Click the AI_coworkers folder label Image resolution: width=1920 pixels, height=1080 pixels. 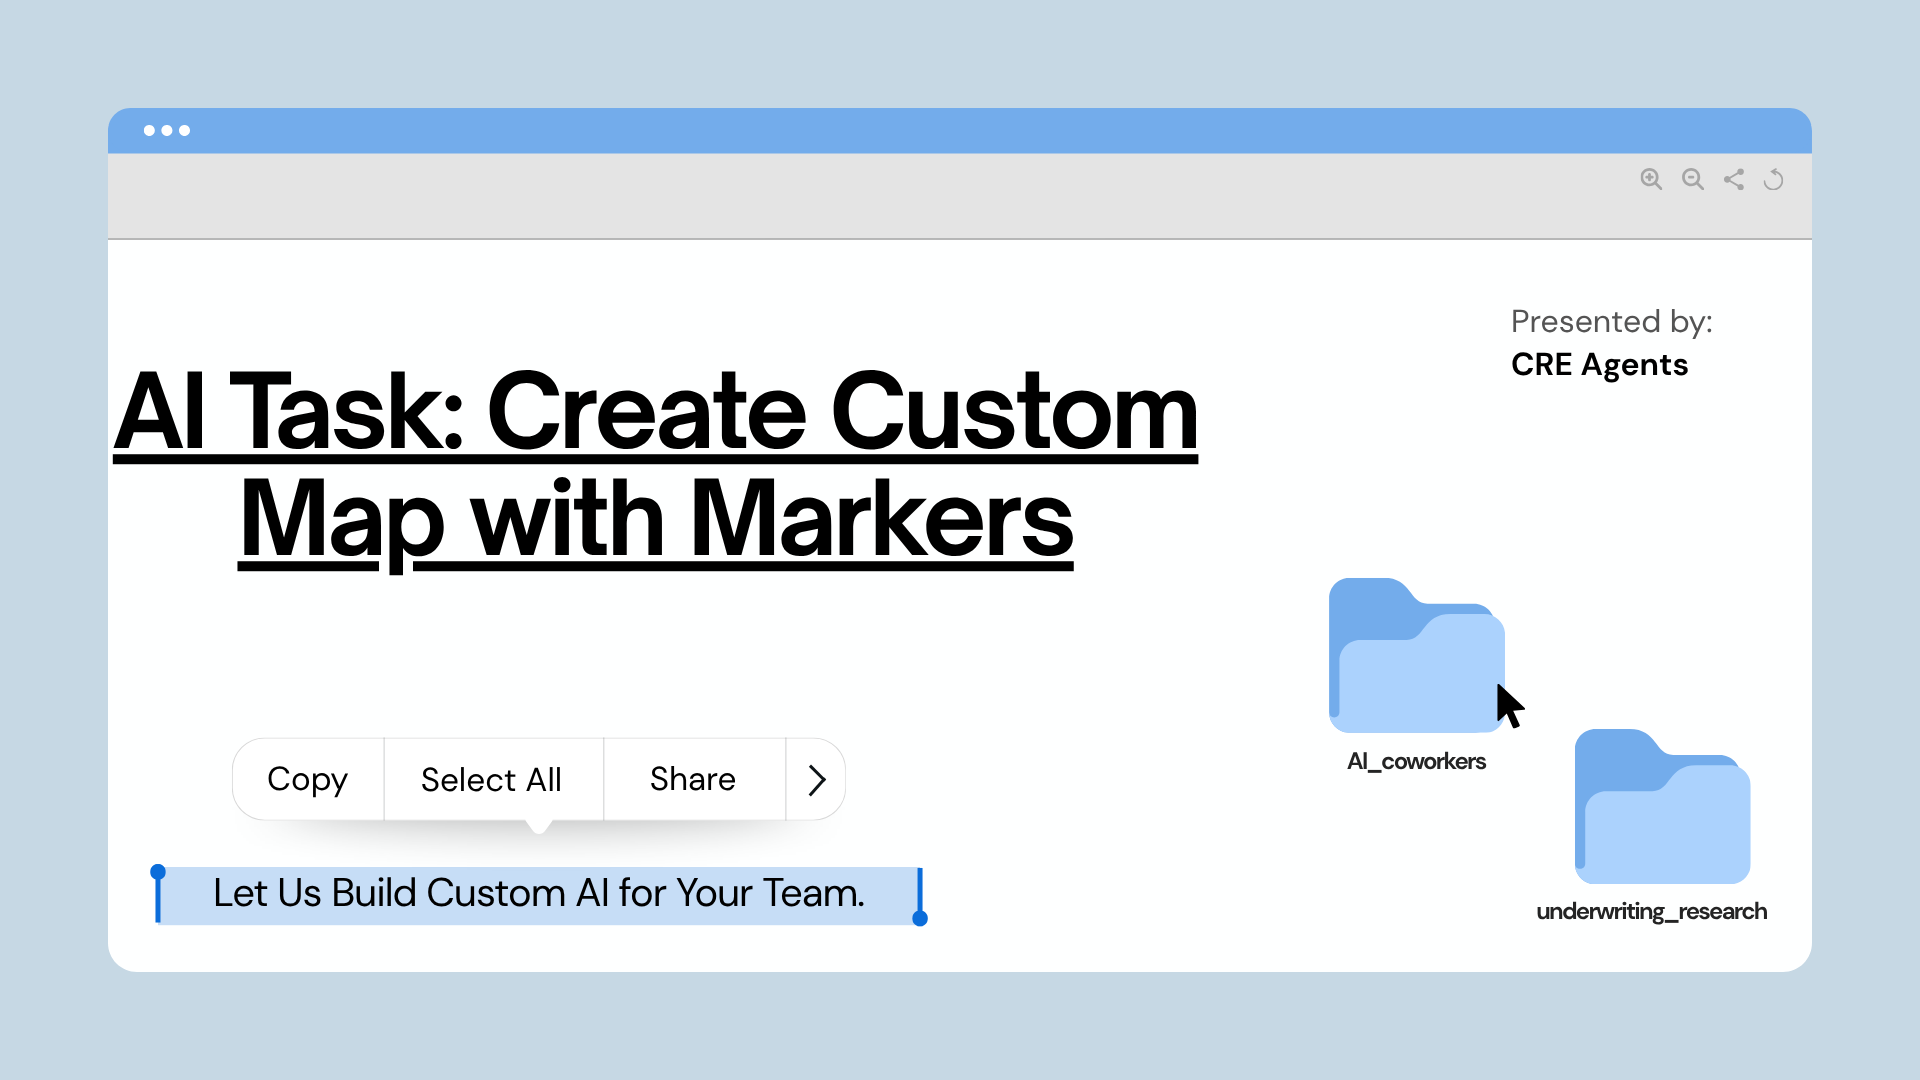pos(1416,762)
